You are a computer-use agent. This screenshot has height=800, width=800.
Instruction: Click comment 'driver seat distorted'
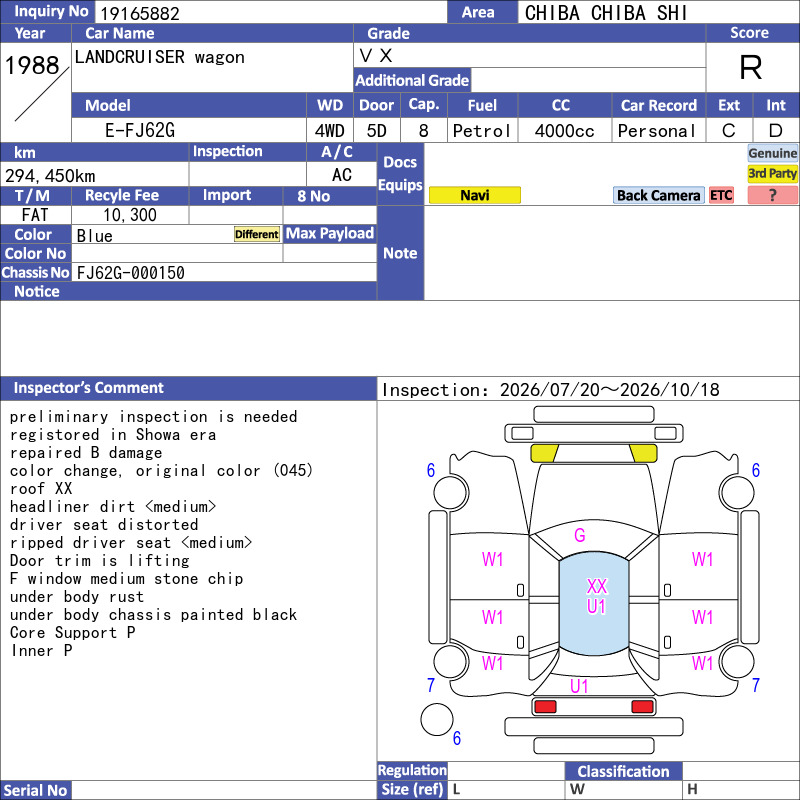point(104,524)
